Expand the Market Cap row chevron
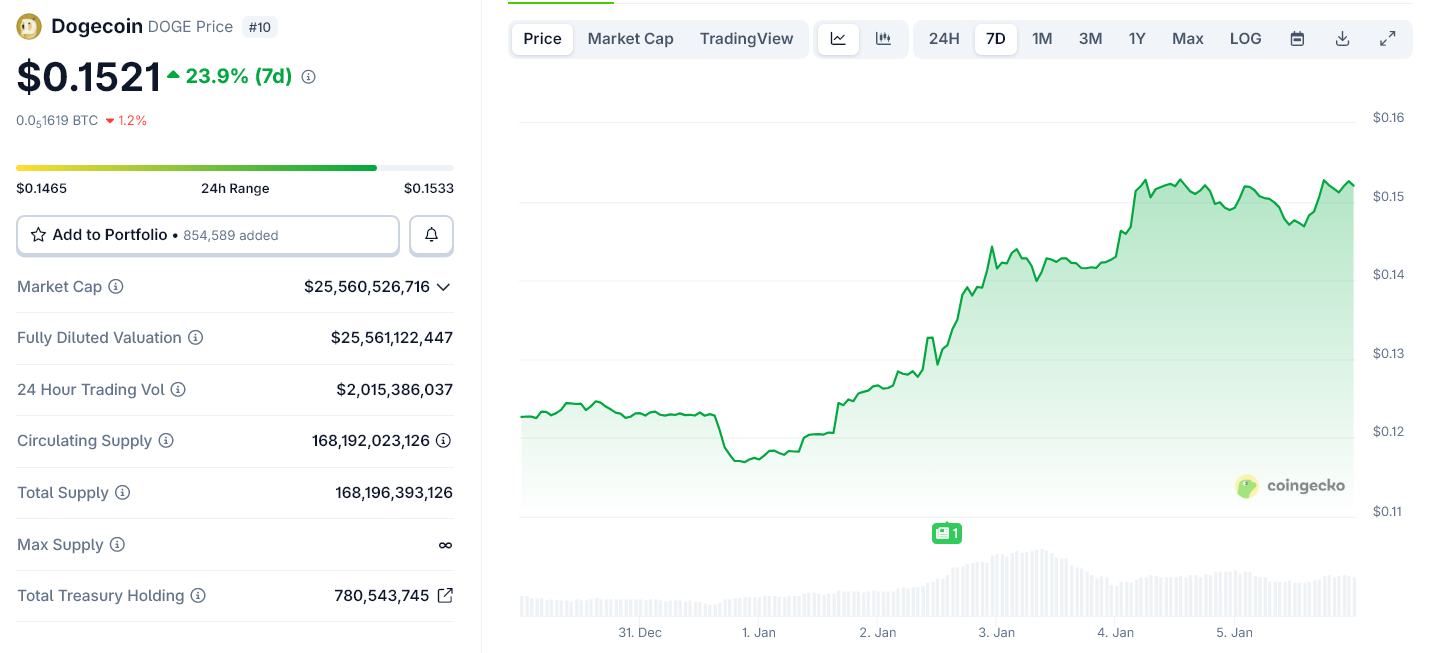 (x=444, y=287)
